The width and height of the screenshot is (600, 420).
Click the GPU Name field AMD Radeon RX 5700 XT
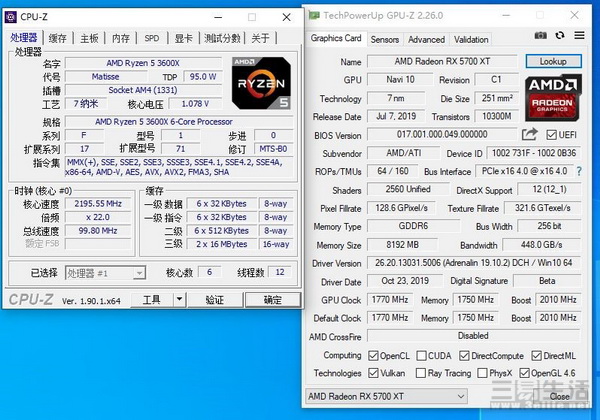pos(442,61)
